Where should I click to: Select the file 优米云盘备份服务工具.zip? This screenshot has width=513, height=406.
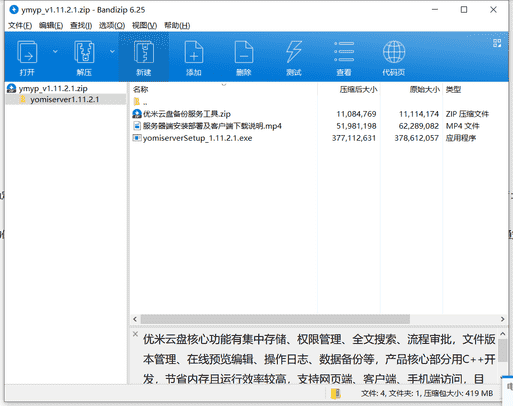pos(187,114)
